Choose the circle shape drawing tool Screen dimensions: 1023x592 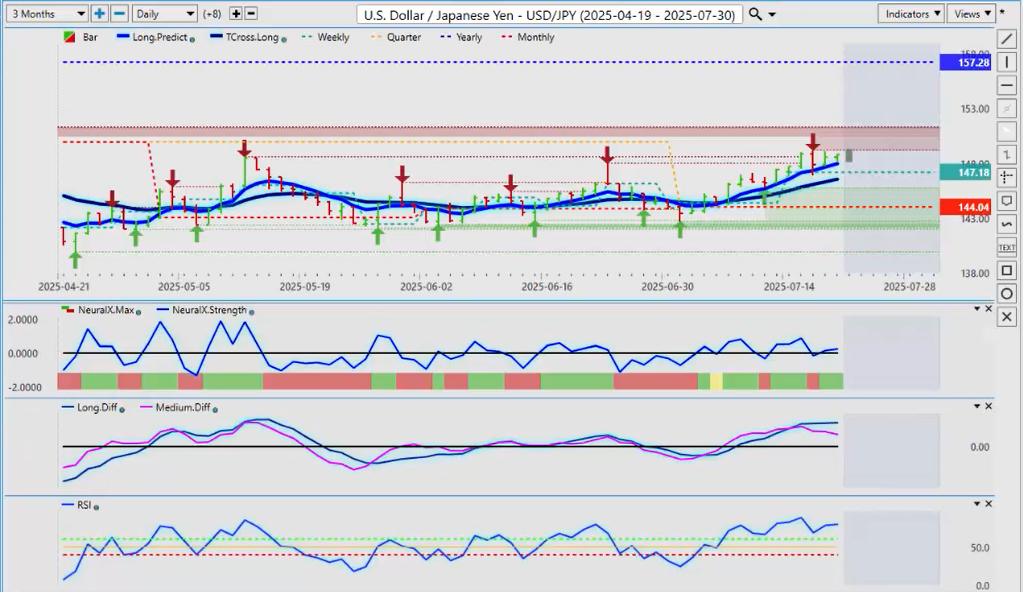[x=1007, y=293]
